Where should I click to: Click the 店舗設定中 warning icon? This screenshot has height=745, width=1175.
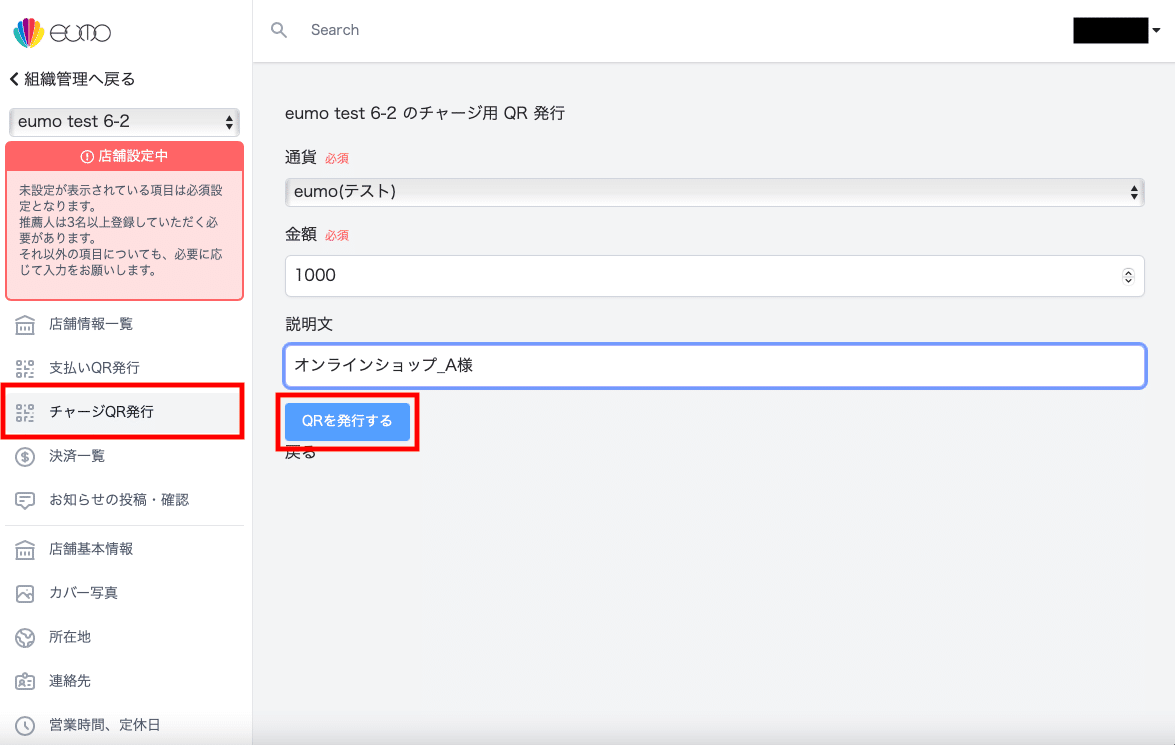coord(87,157)
